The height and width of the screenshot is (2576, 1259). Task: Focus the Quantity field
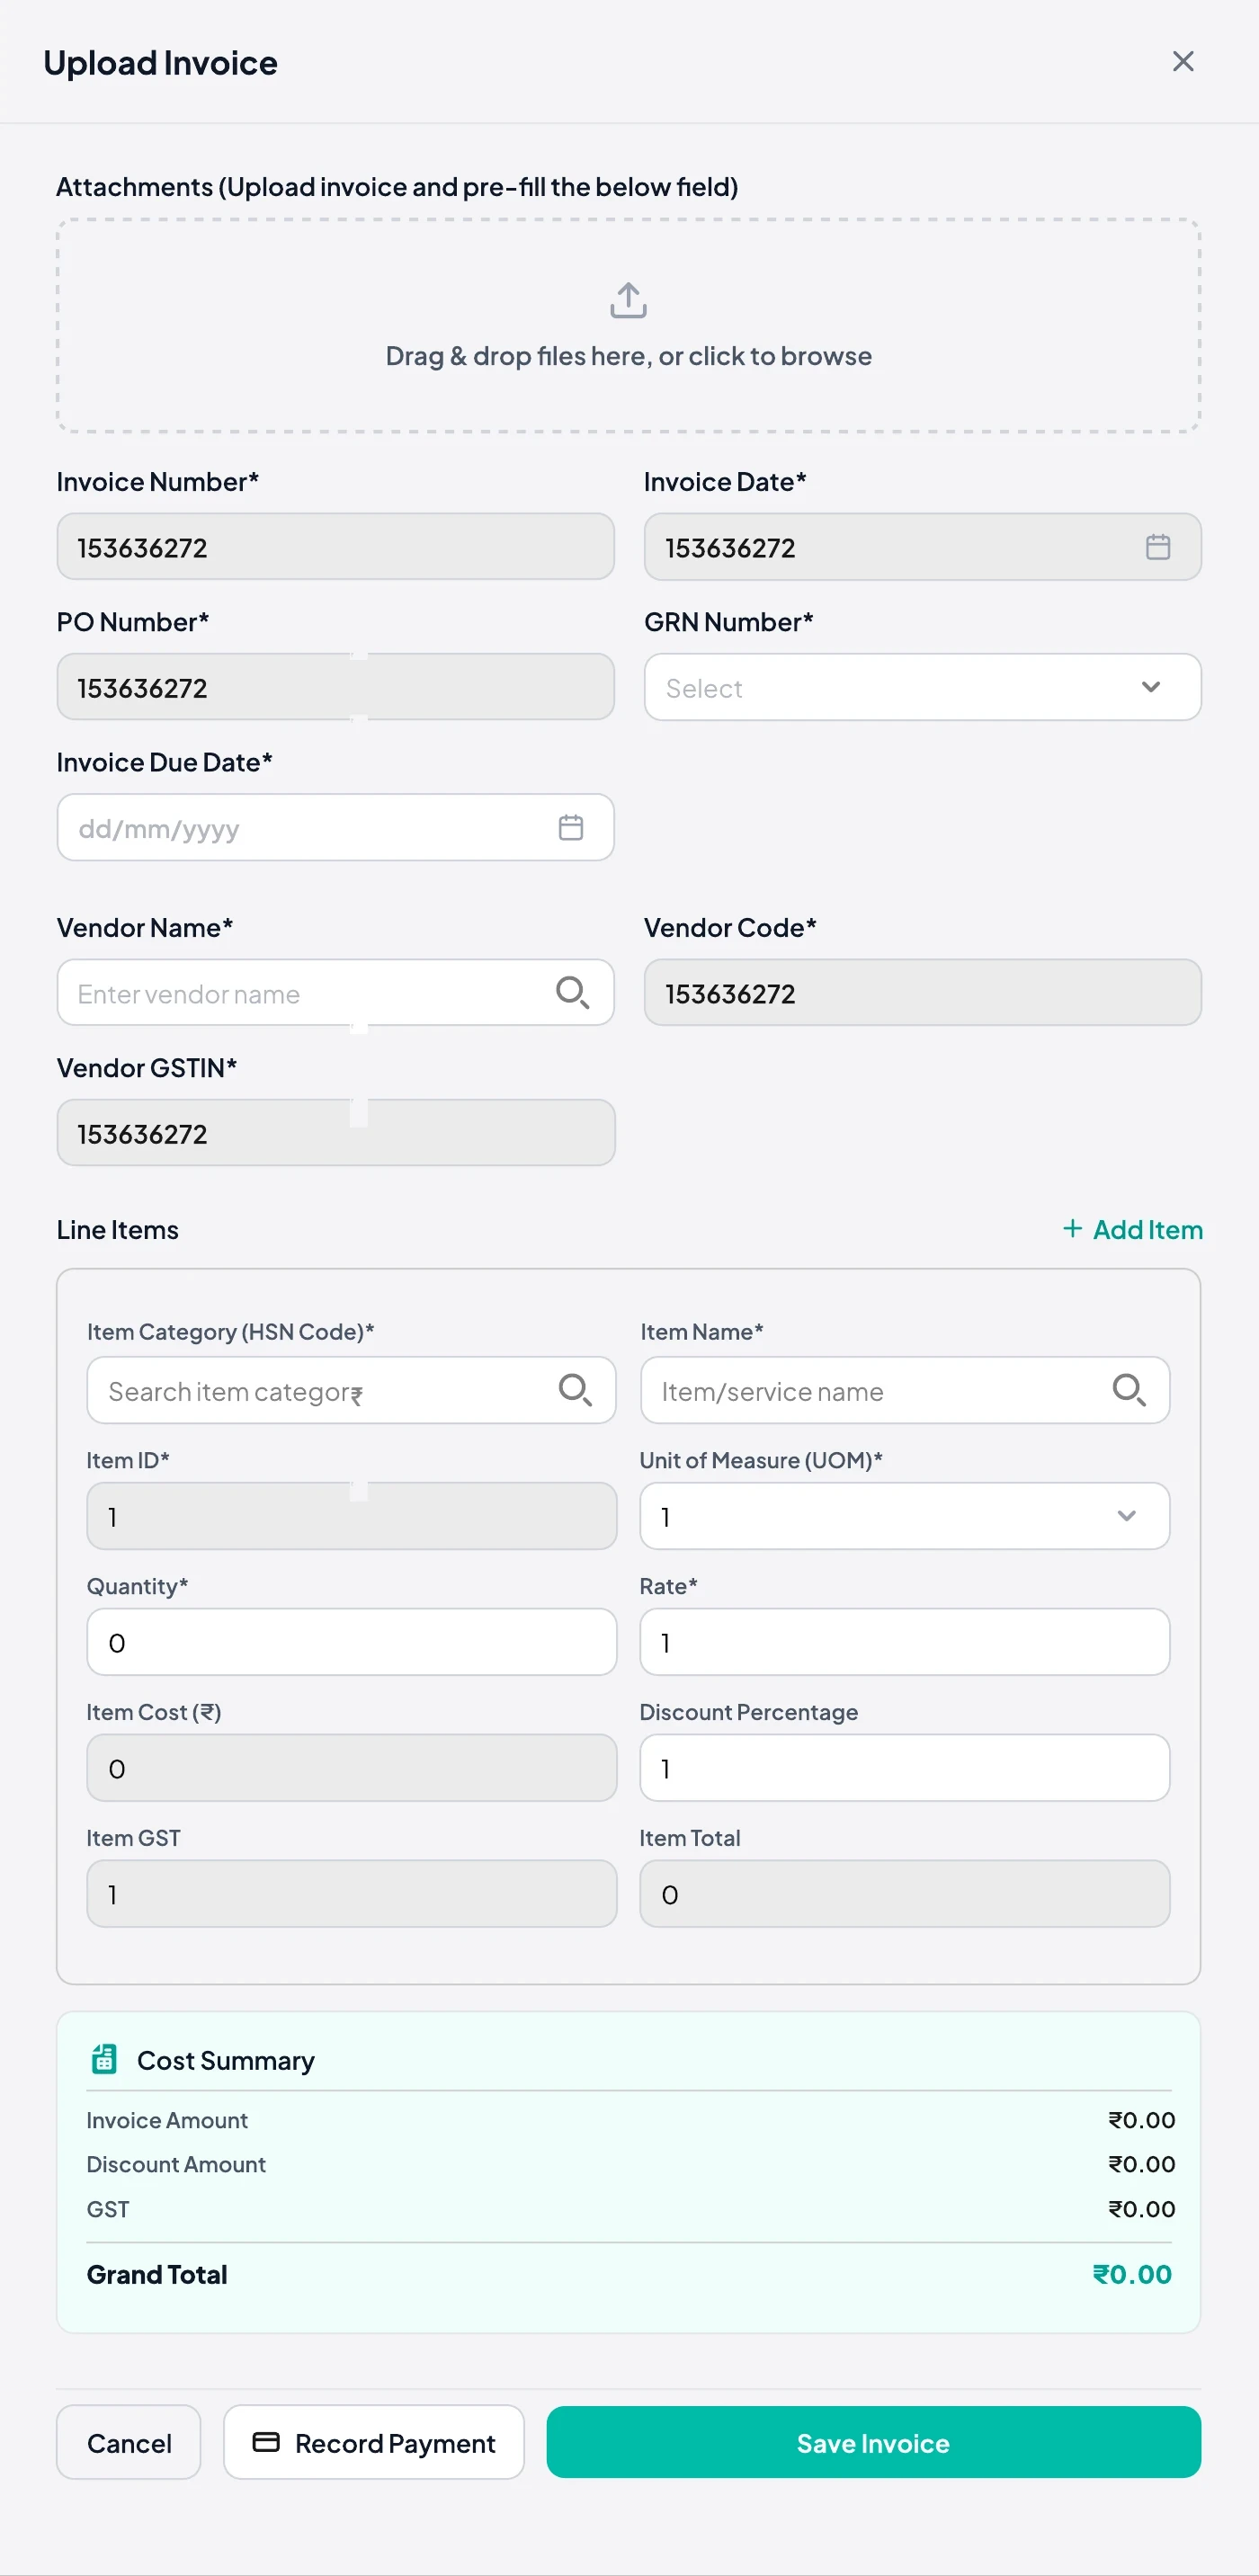point(351,1642)
